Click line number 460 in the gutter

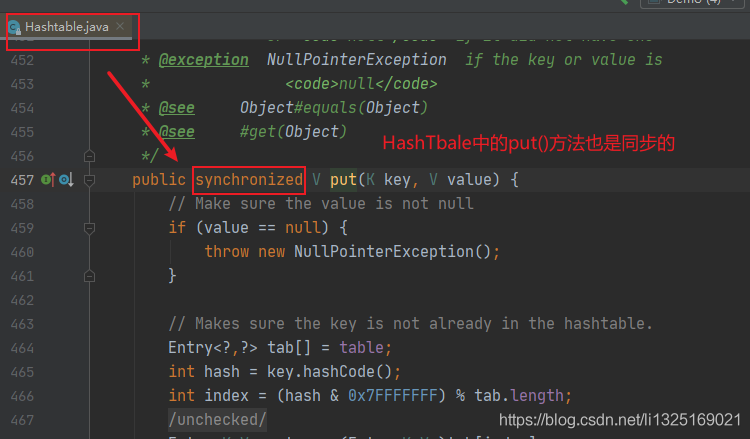click(22, 252)
